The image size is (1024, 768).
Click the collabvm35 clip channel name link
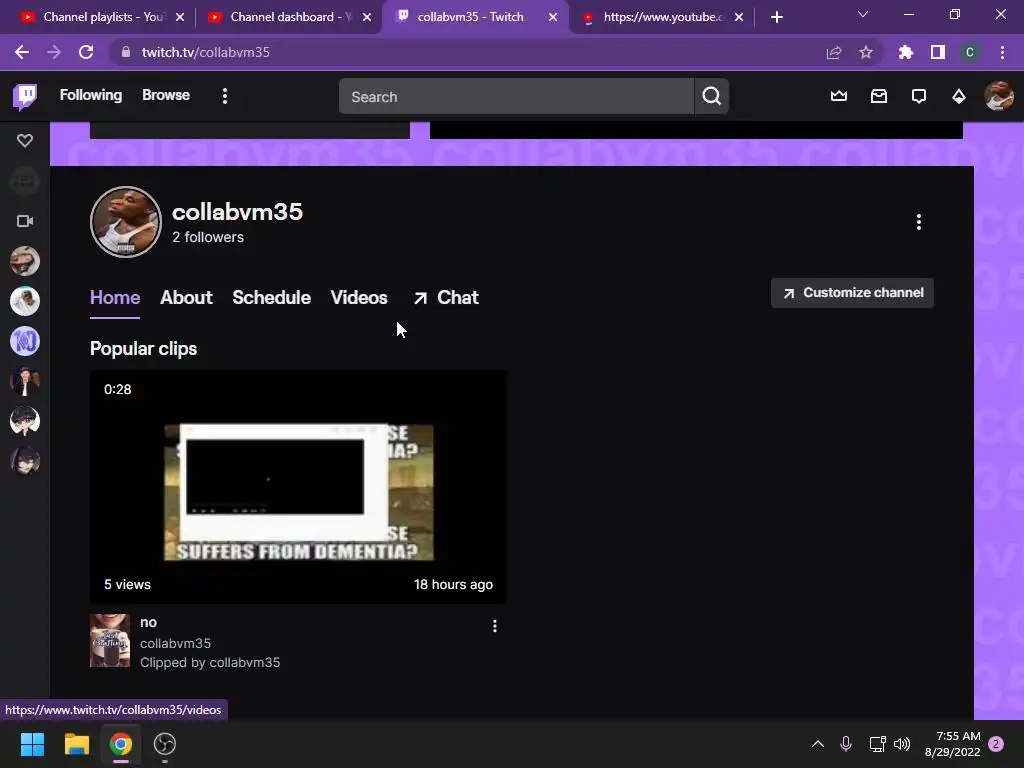coord(175,643)
